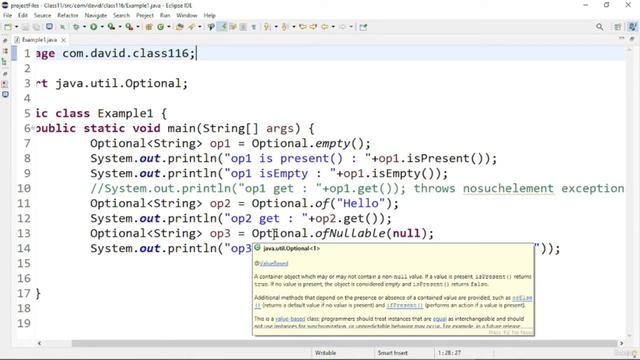This screenshot has width=640, height=360.
Task: Click the 'Writable' status bar entry
Action: click(x=325, y=353)
